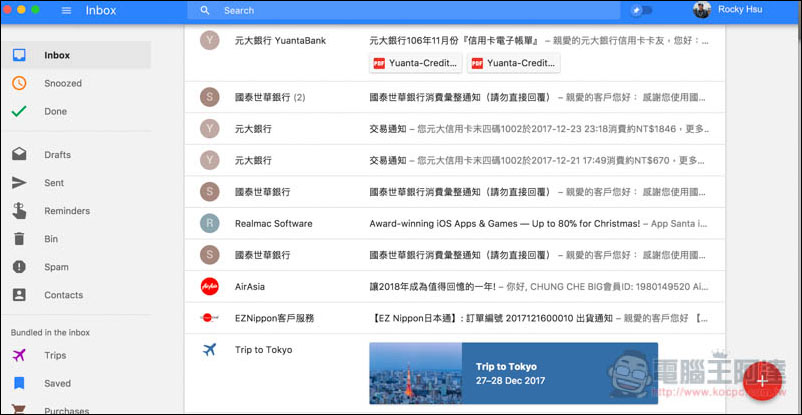Click the Spam warning icon

(x=19, y=267)
